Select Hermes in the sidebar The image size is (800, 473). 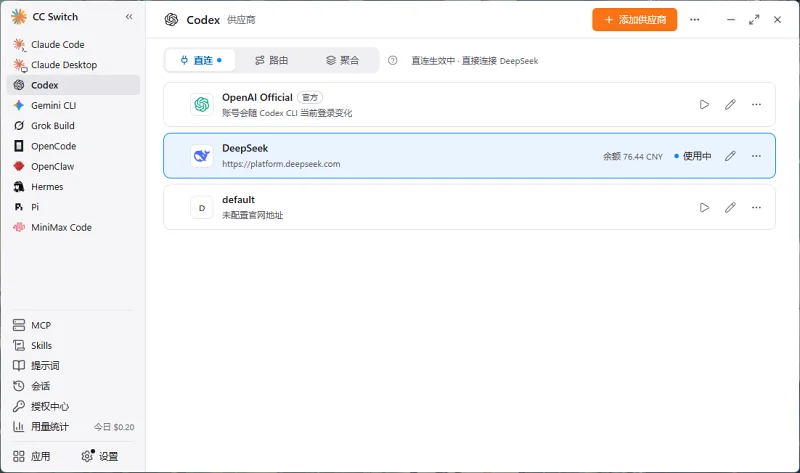(73, 187)
